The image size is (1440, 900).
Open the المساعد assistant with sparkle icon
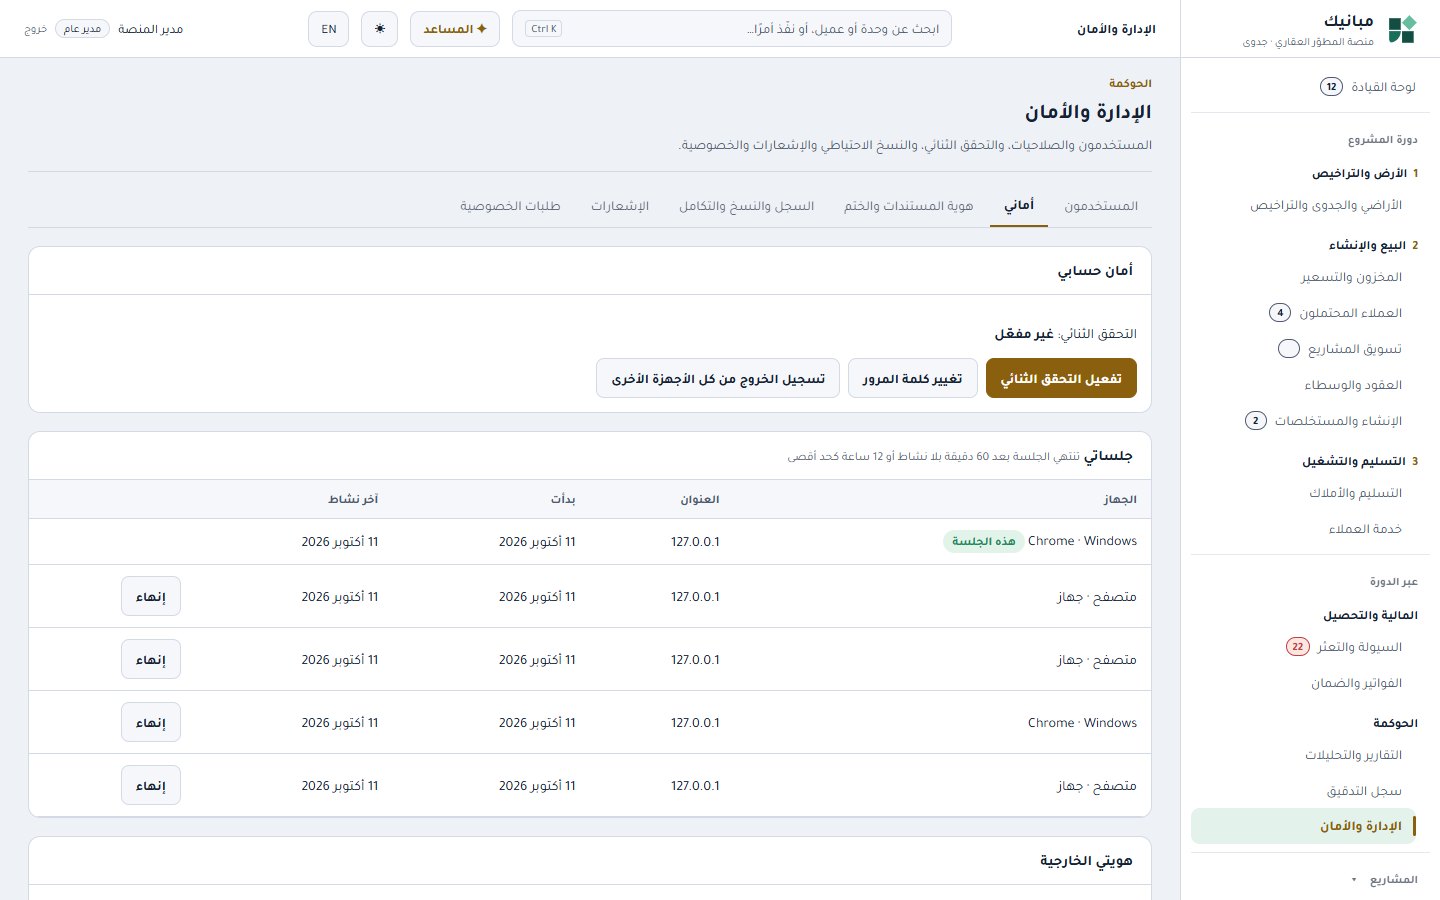[x=455, y=29]
